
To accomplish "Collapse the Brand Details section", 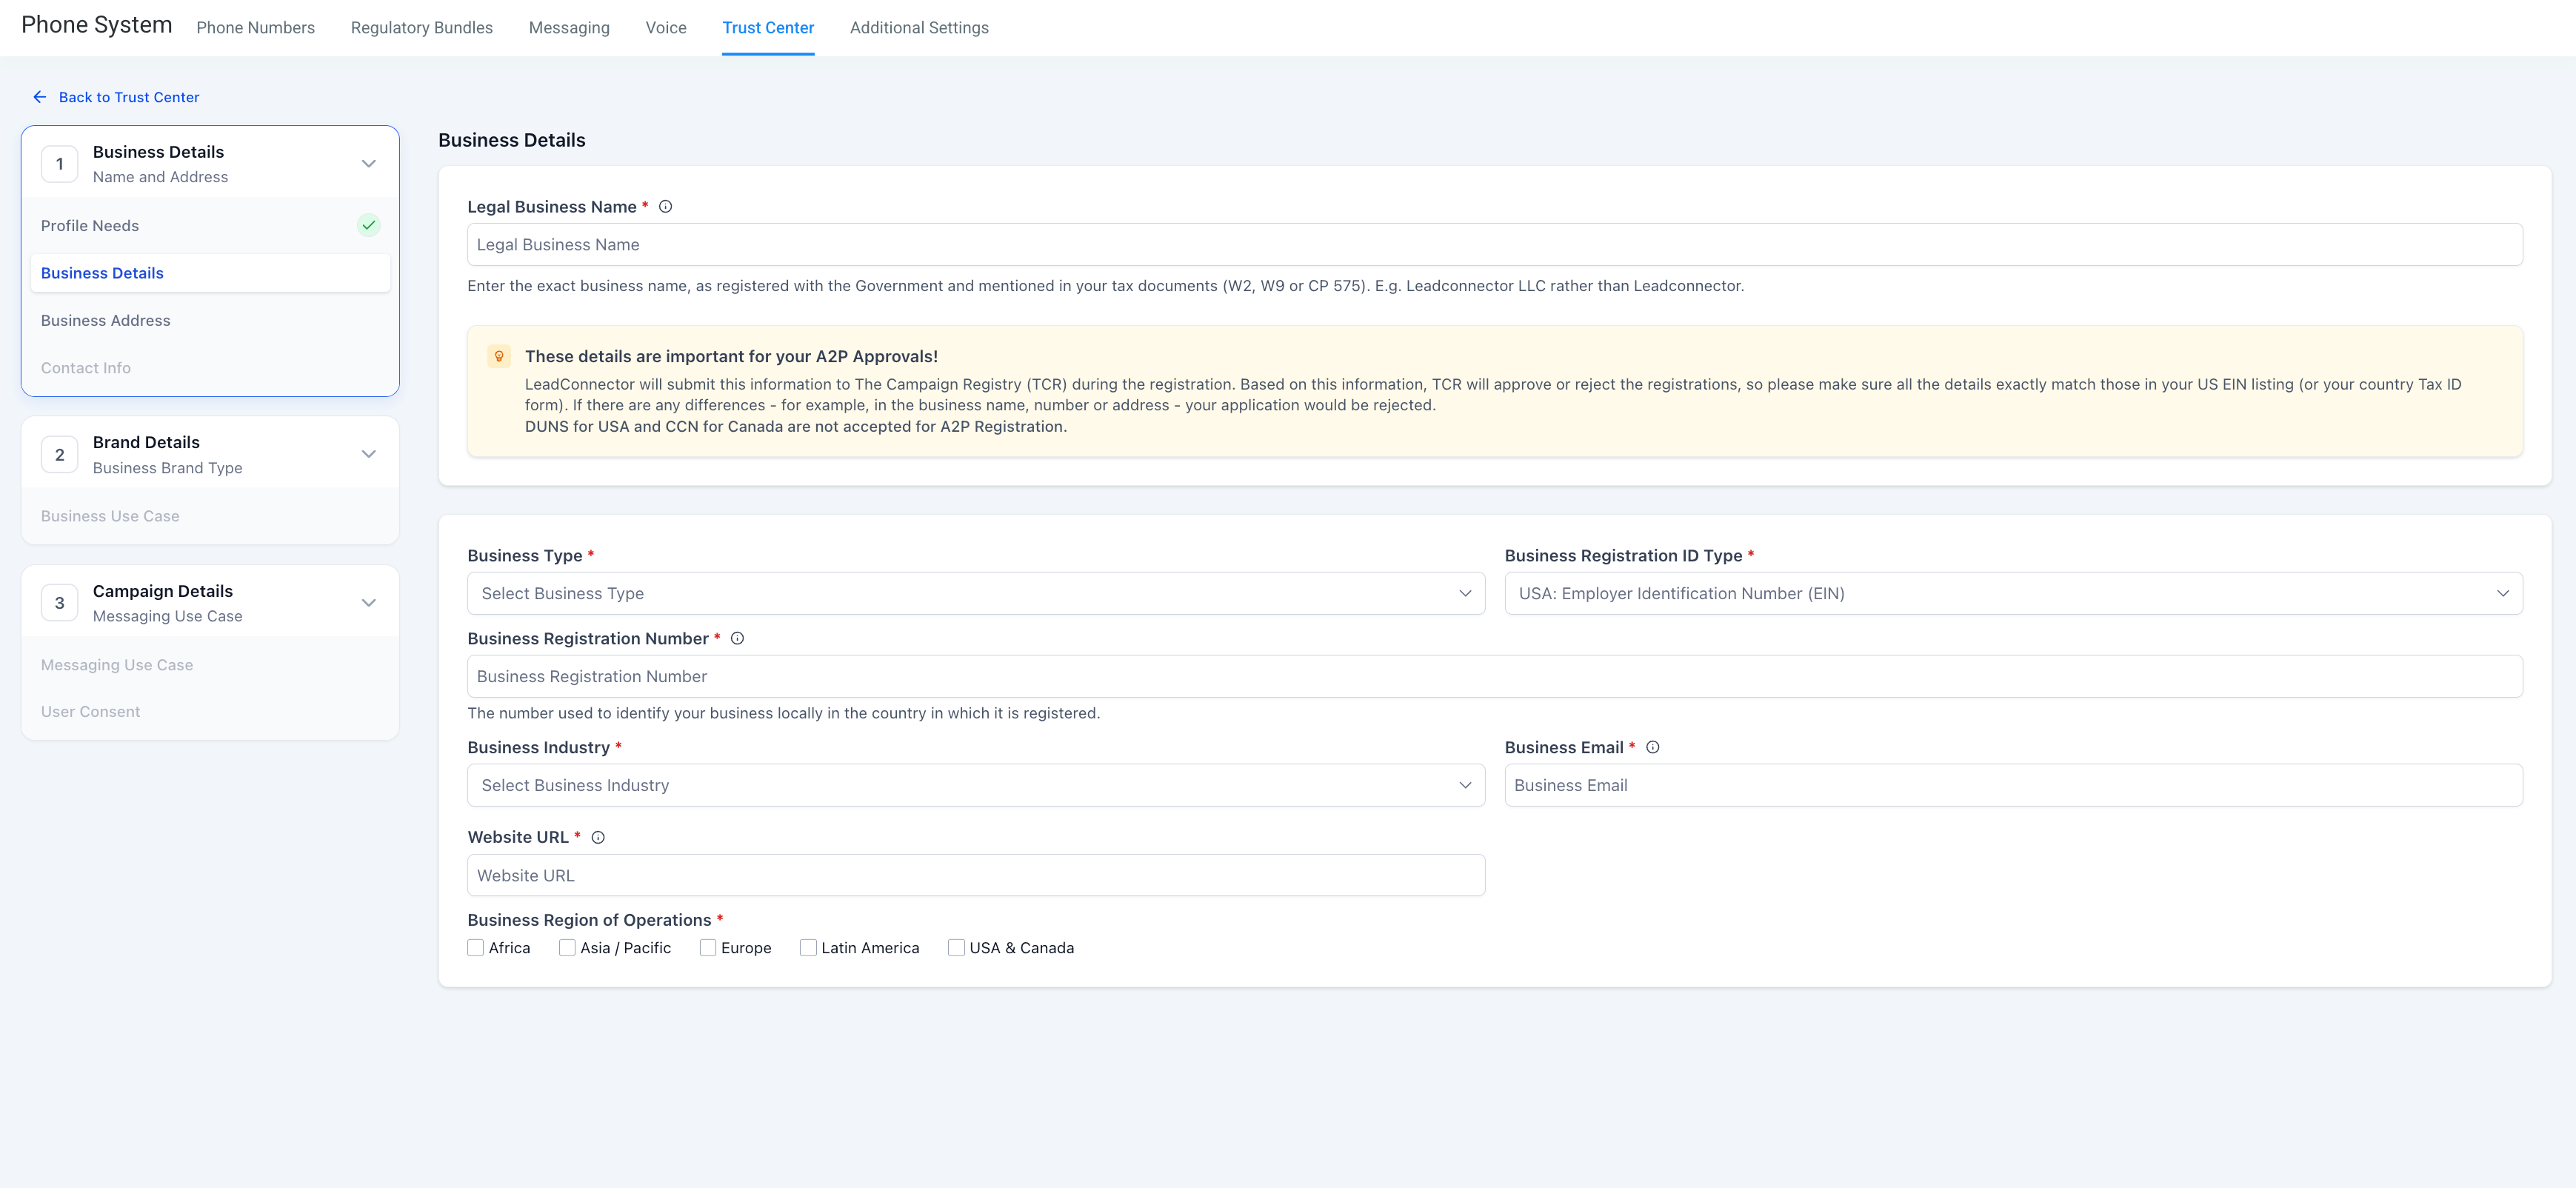I will pos(368,453).
